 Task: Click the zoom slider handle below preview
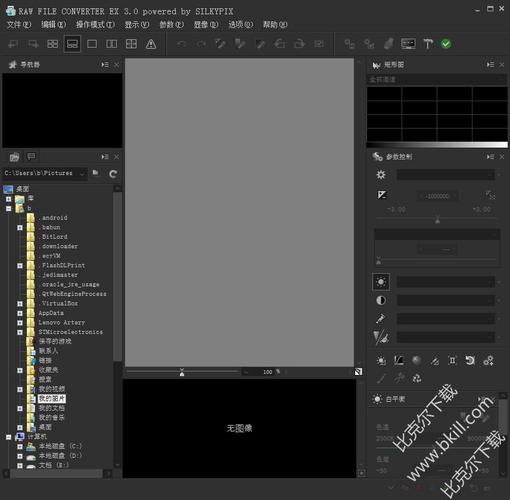[182, 372]
